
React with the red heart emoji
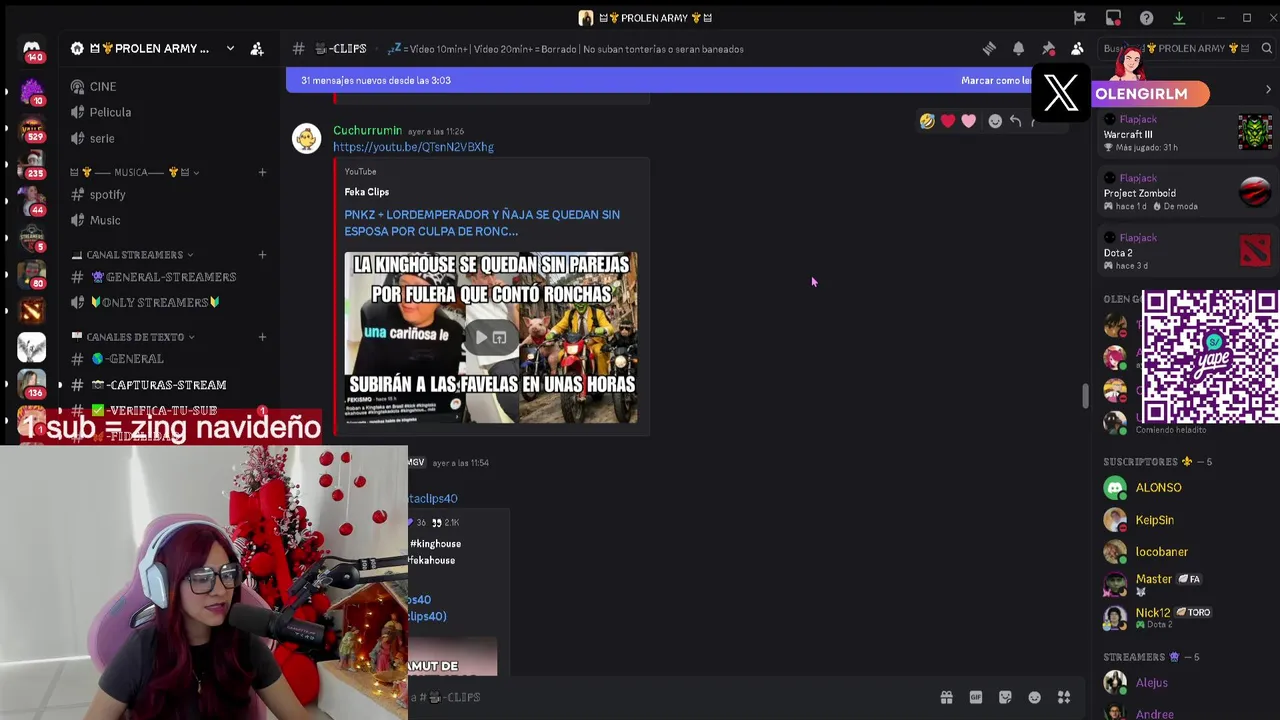[x=948, y=121]
